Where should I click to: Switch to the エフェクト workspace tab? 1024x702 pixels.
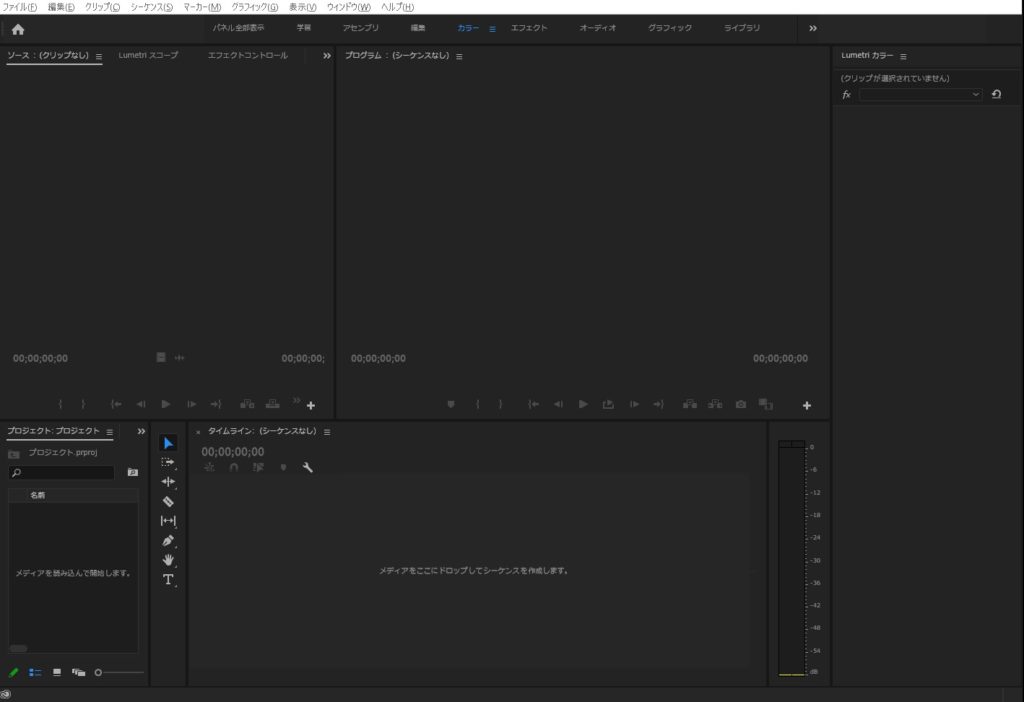(529, 28)
